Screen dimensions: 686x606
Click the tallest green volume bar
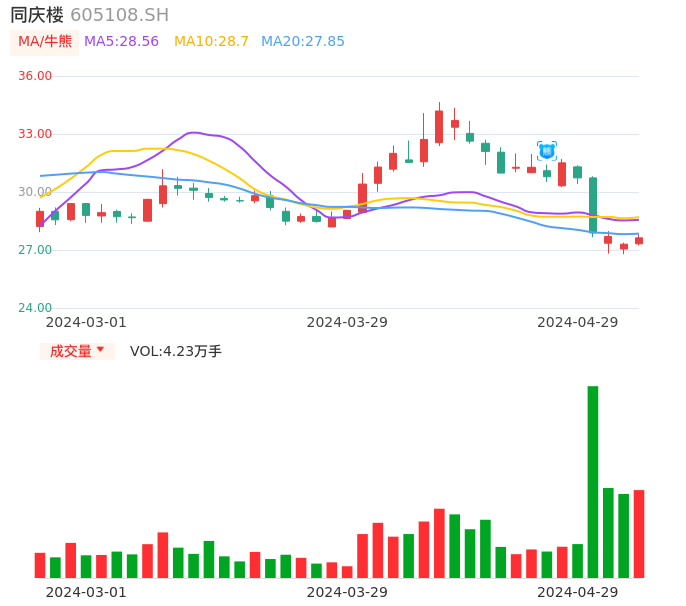click(x=593, y=481)
